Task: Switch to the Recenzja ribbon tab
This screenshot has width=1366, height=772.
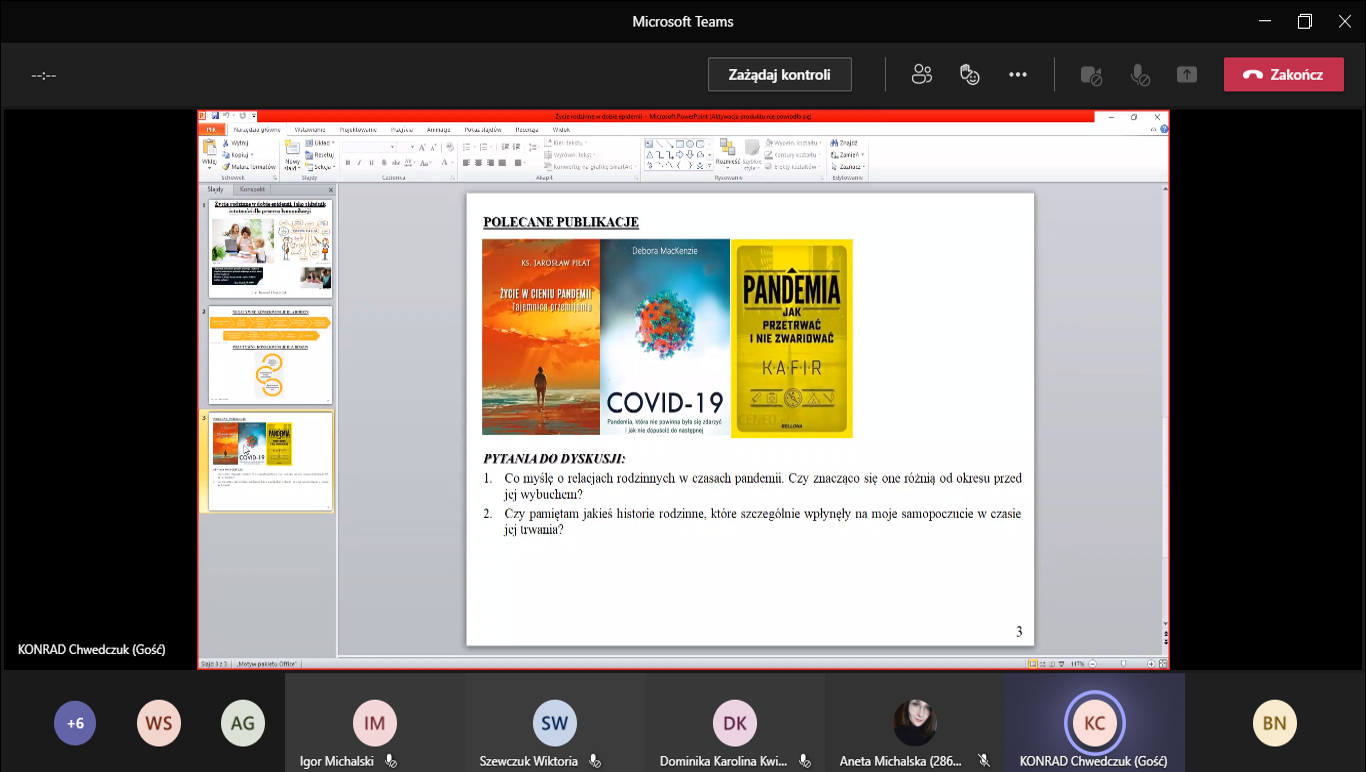Action: point(527,129)
